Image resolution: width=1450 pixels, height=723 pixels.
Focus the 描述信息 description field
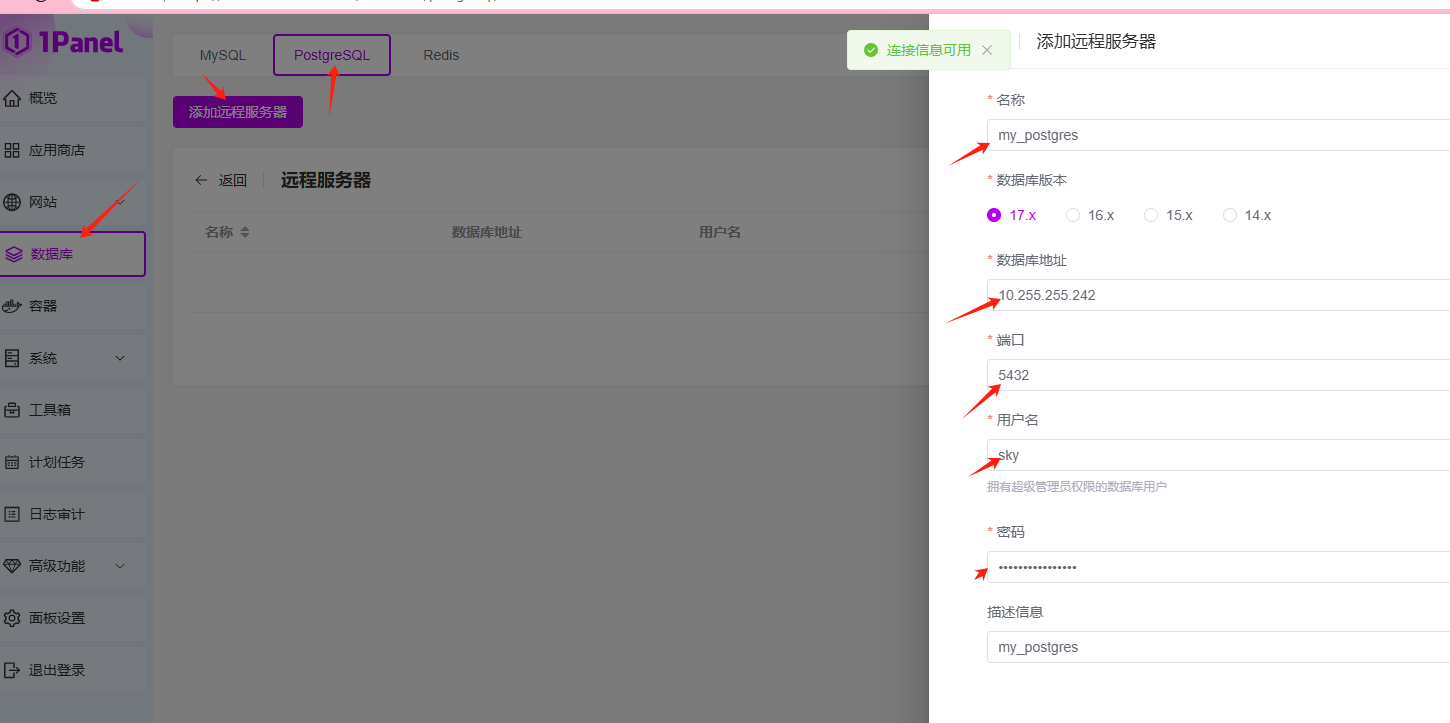[1218, 647]
